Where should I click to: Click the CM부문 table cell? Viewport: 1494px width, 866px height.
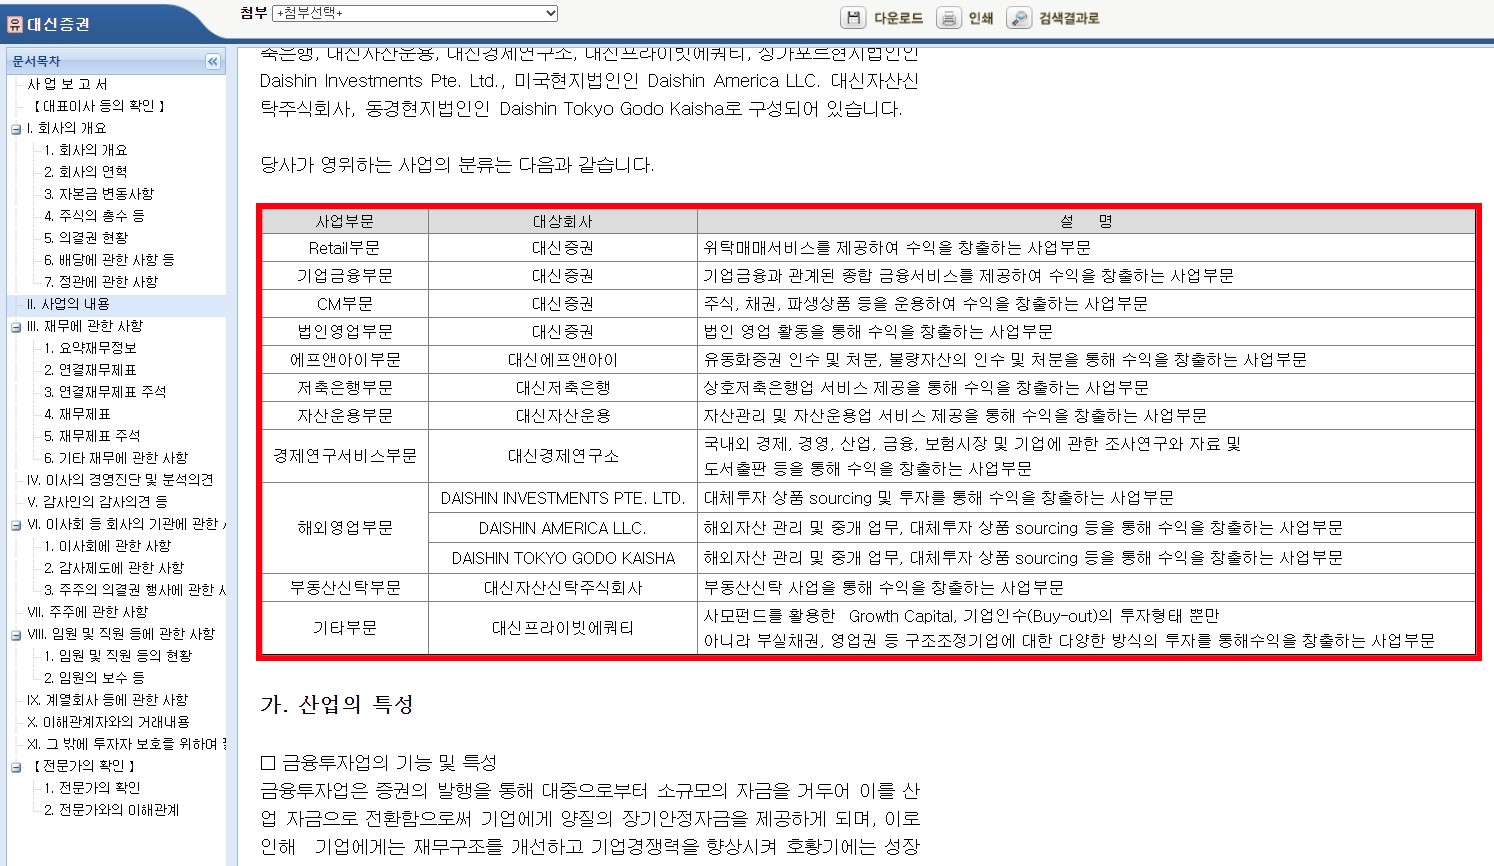[344, 304]
